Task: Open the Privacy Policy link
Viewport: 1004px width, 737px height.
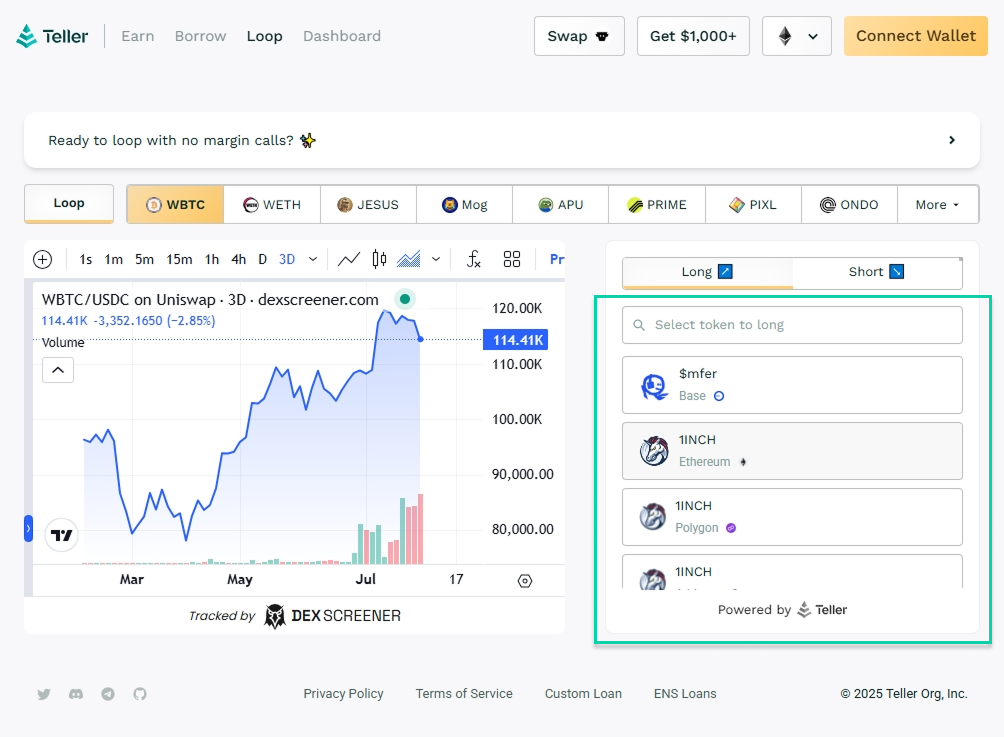Action: tap(343, 693)
